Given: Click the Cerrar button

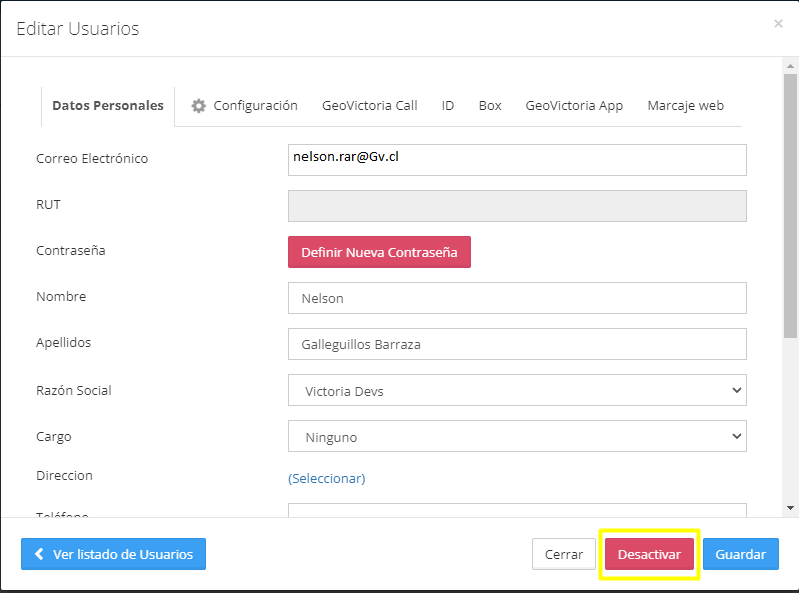Looking at the screenshot, I should coord(564,554).
